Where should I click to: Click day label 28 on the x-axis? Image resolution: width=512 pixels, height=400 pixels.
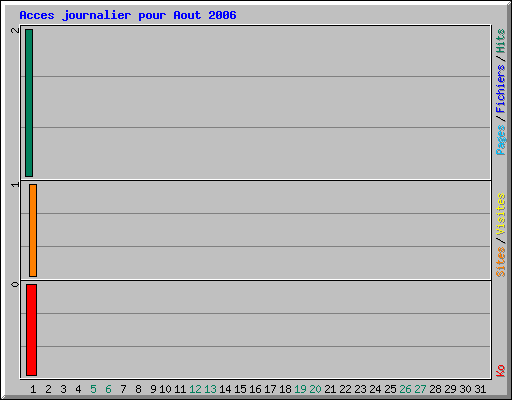(435, 389)
